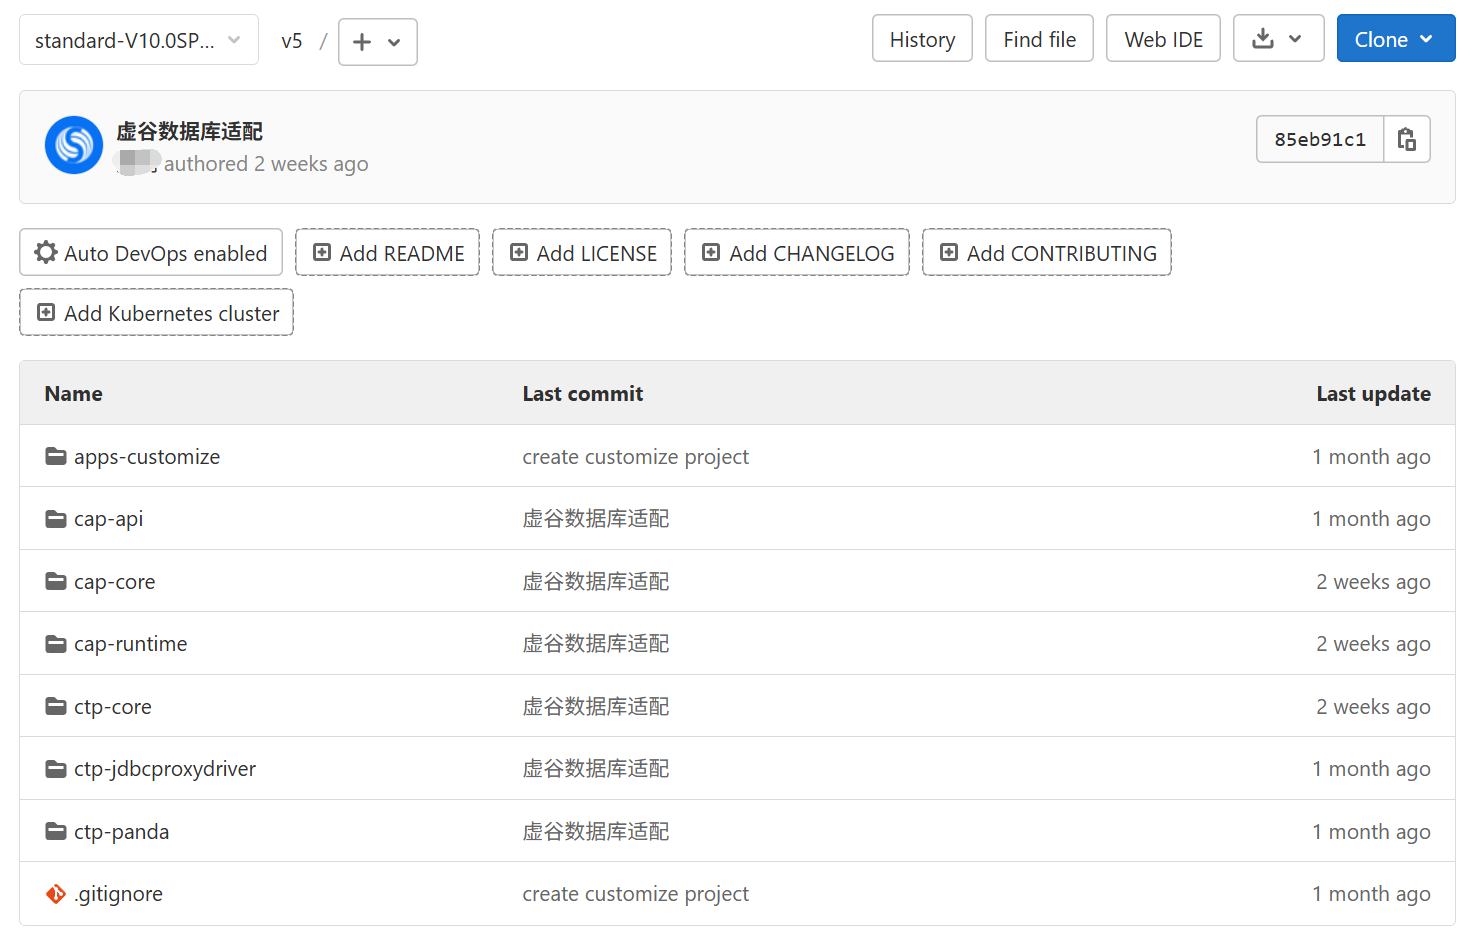Click the Find file button
Viewport: 1472px width, 943px height.
(1039, 39)
